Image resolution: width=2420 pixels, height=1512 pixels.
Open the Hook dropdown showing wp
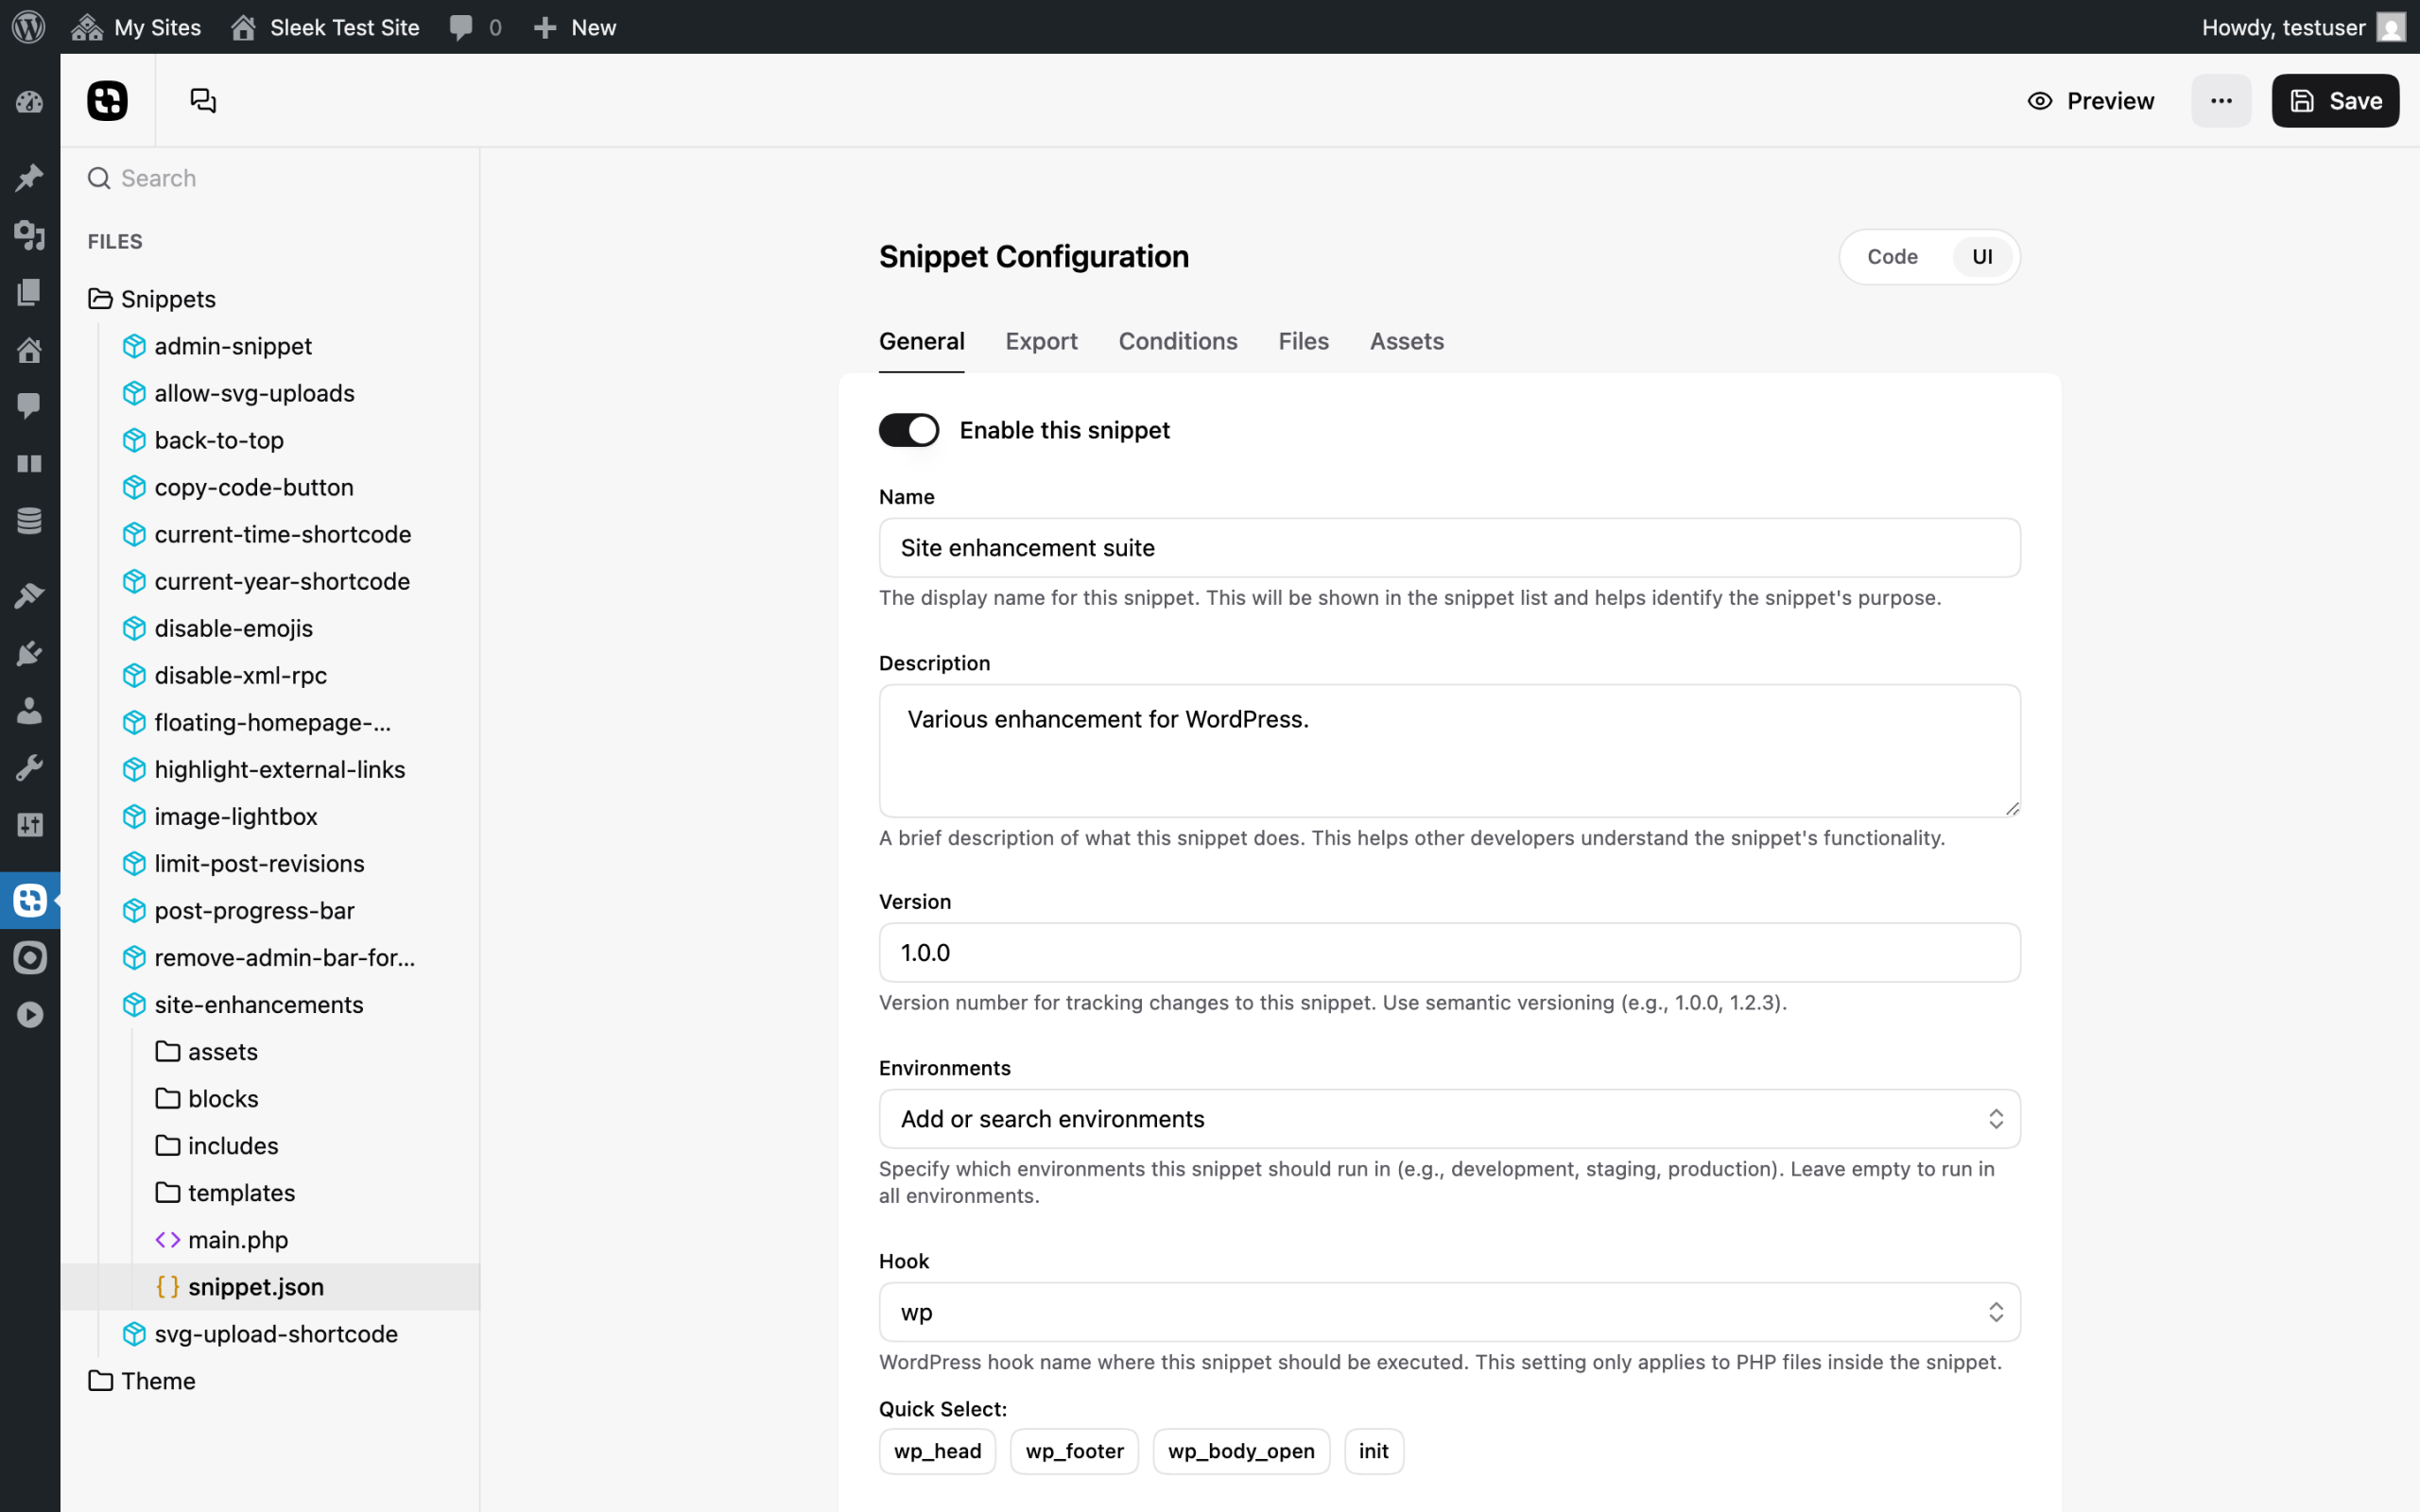[x=1449, y=1312]
